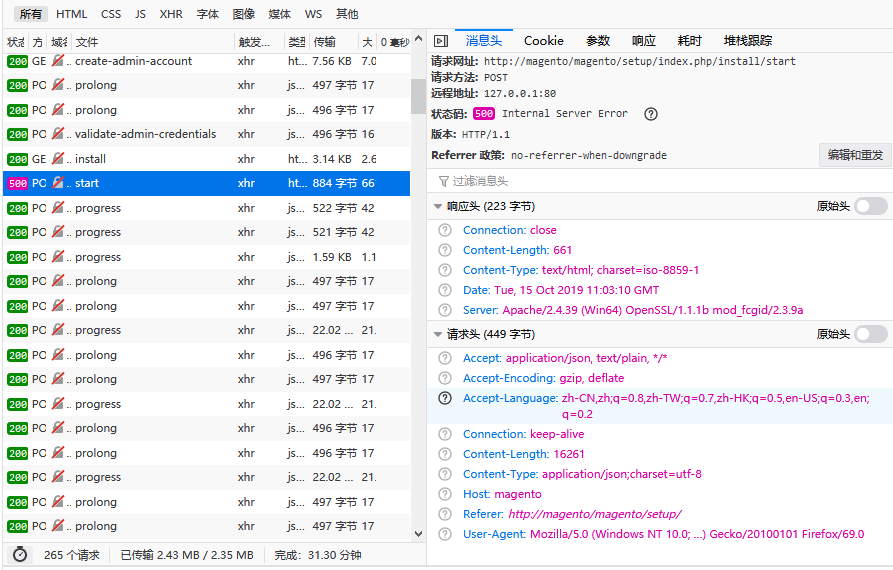893x570 pixels.
Task: Select the validate-admin-credentials request row
Action: pos(145,134)
